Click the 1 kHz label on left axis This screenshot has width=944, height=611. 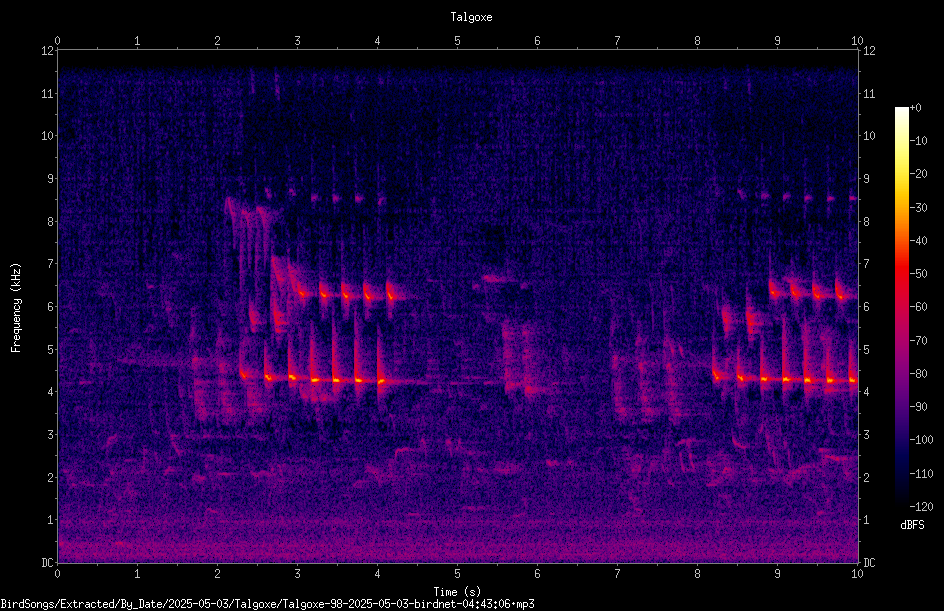pyautogui.click(x=49, y=520)
